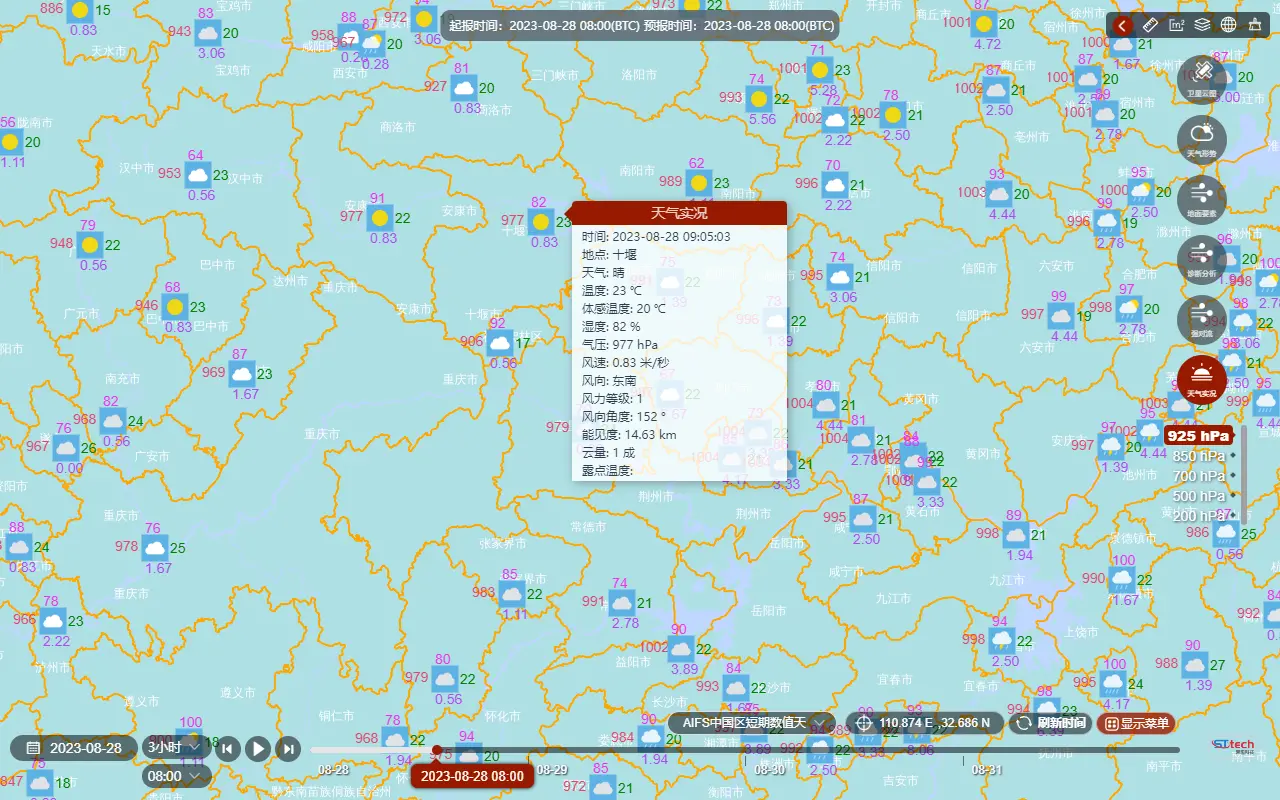
Task: Switch to the 500 hPa pressure level
Action: (x=1197, y=495)
